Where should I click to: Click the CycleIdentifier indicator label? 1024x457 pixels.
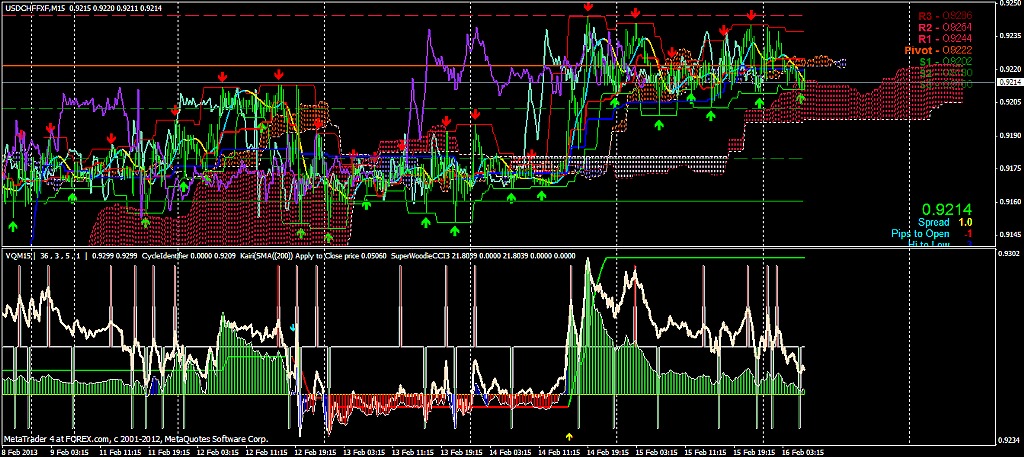click(x=165, y=256)
